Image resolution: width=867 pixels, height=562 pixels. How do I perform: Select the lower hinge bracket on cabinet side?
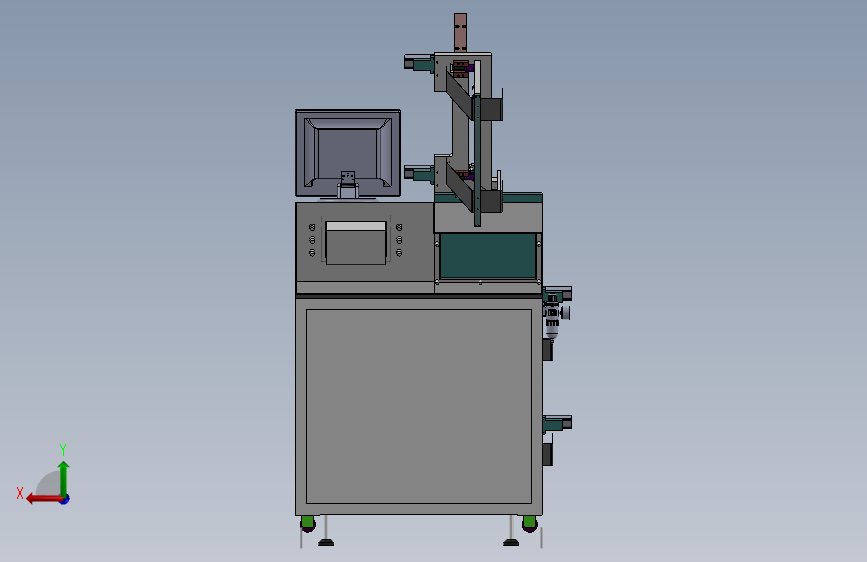(557, 424)
